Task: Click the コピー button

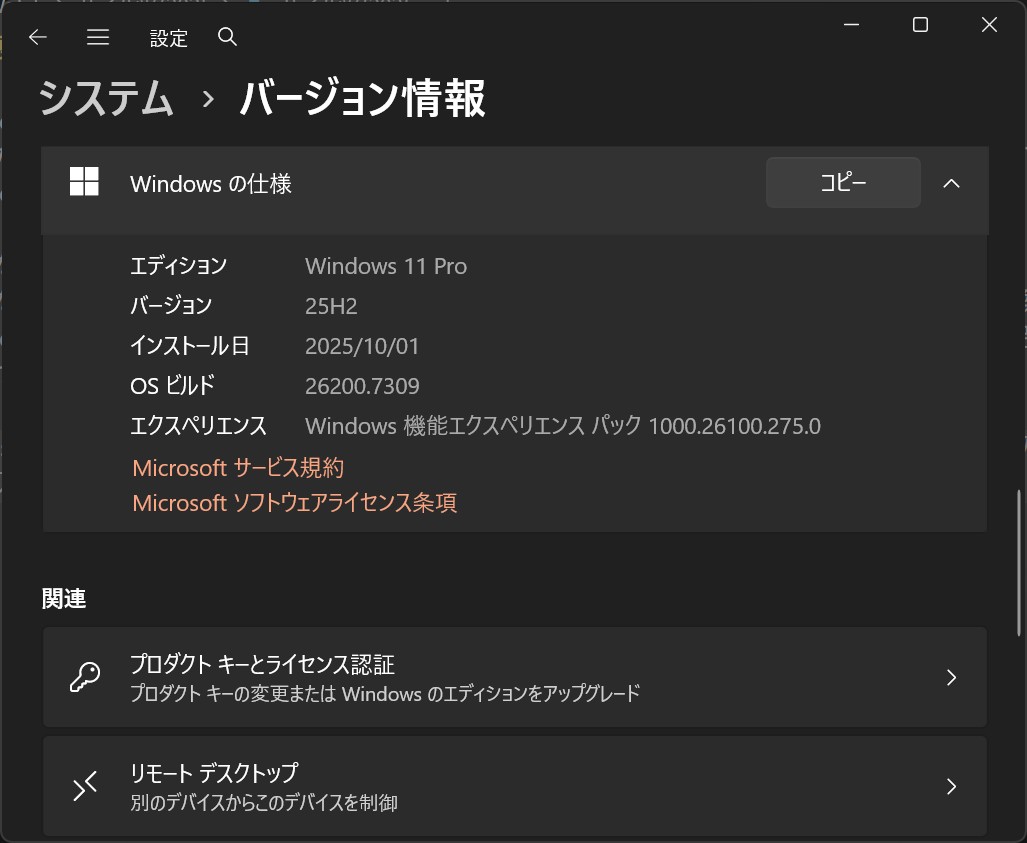Action: [843, 183]
